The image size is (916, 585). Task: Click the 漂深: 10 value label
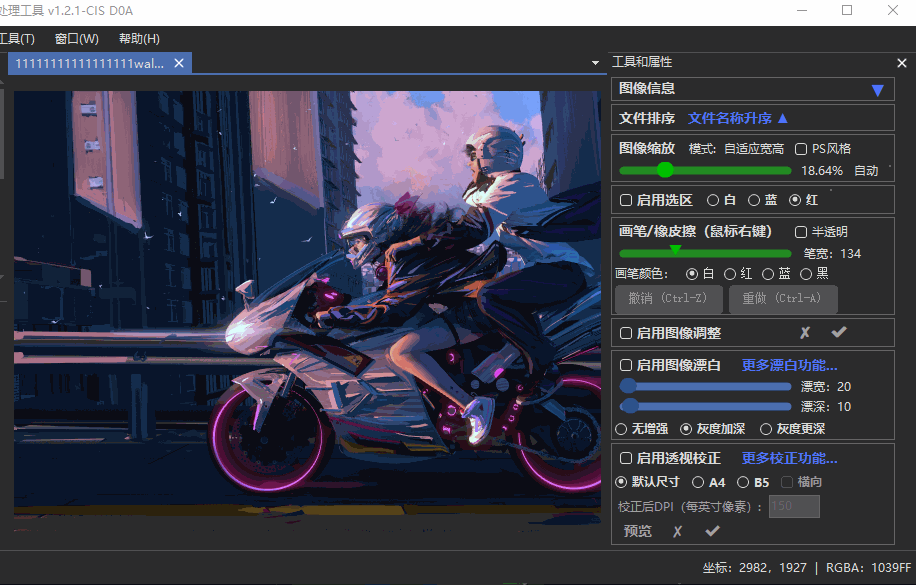point(825,406)
